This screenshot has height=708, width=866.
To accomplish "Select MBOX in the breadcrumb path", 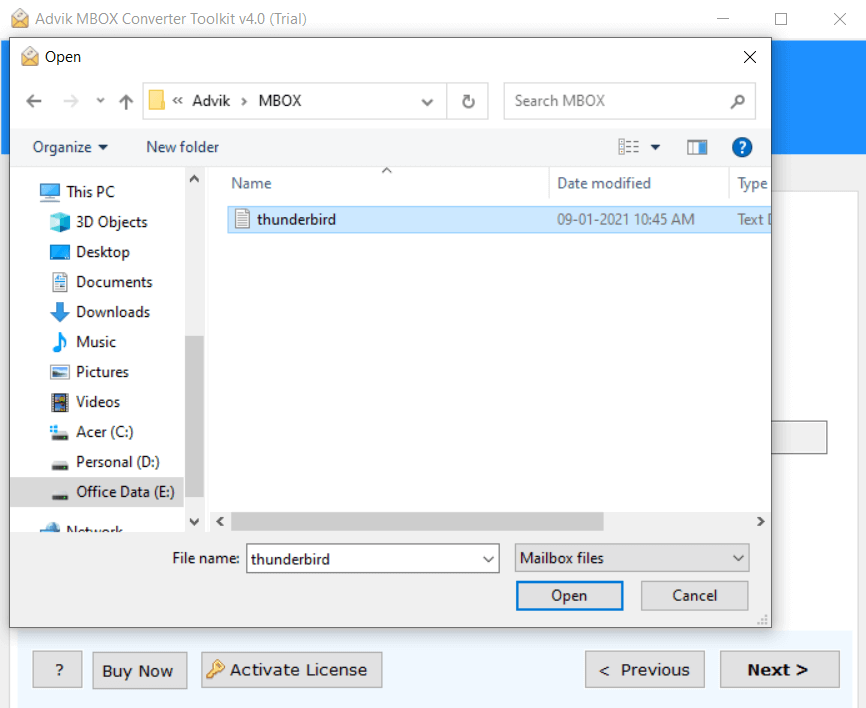I will point(280,101).
